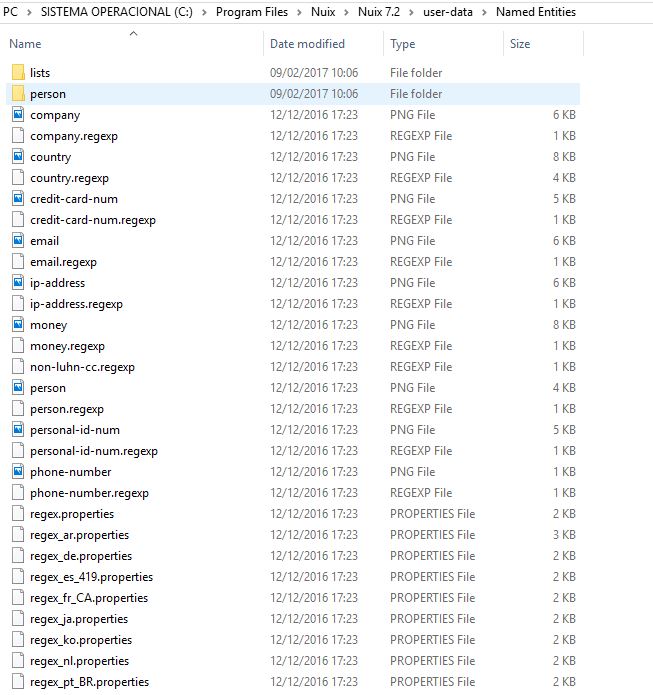Click the regex_es_419.properties file icon
The width and height of the screenshot is (653, 695).
tap(18, 577)
